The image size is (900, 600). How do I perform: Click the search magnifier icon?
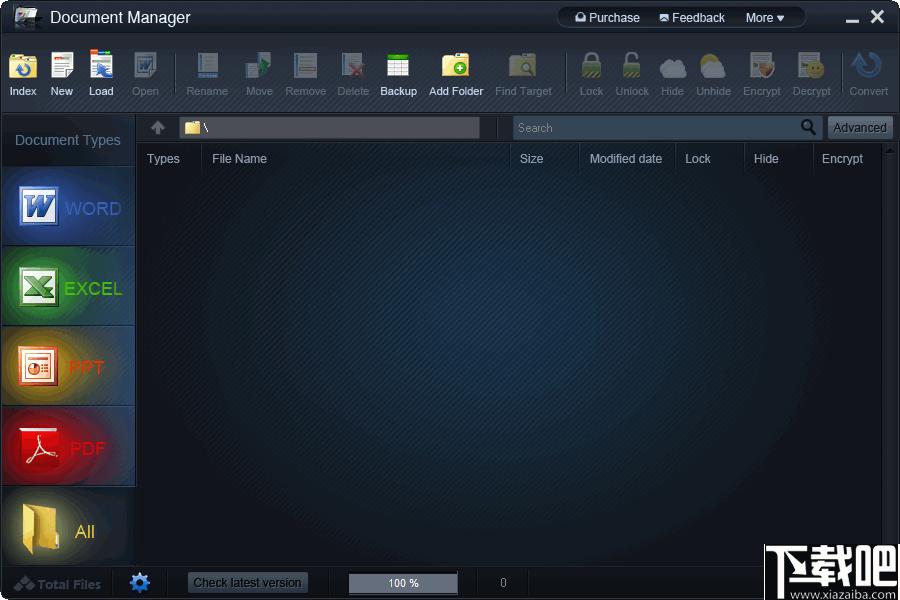pos(808,127)
